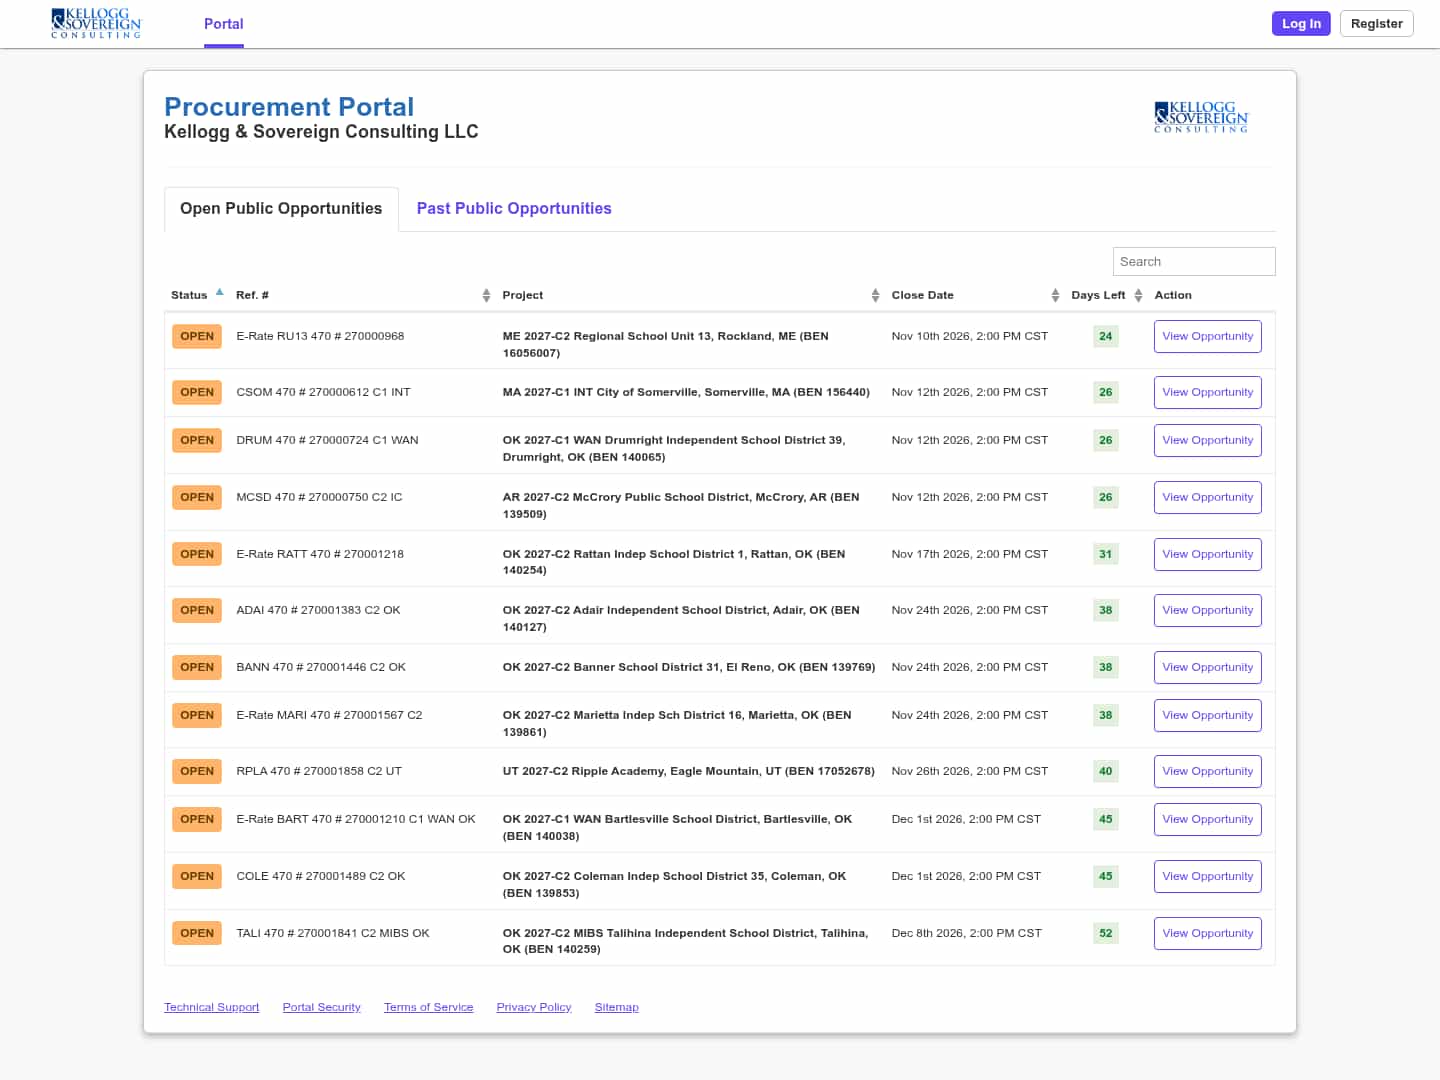
Task: Click the Register button
Action: pyautogui.click(x=1376, y=24)
